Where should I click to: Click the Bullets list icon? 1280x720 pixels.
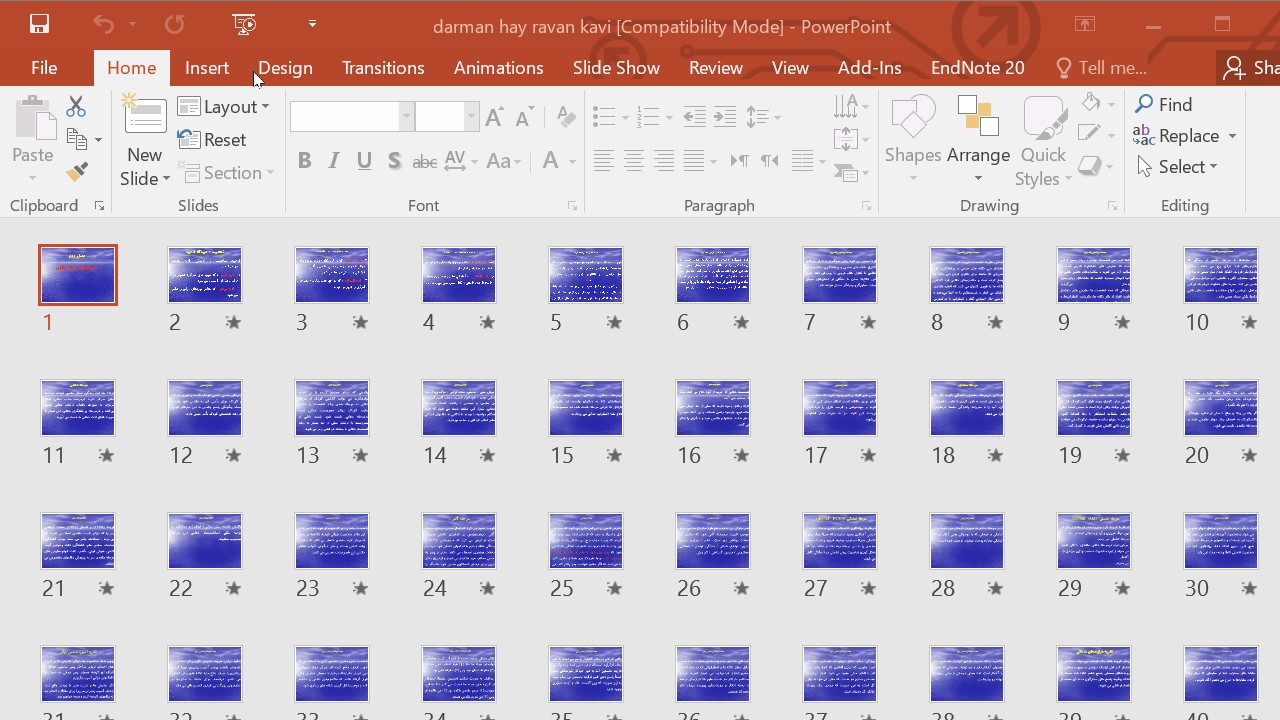(x=603, y=117)
